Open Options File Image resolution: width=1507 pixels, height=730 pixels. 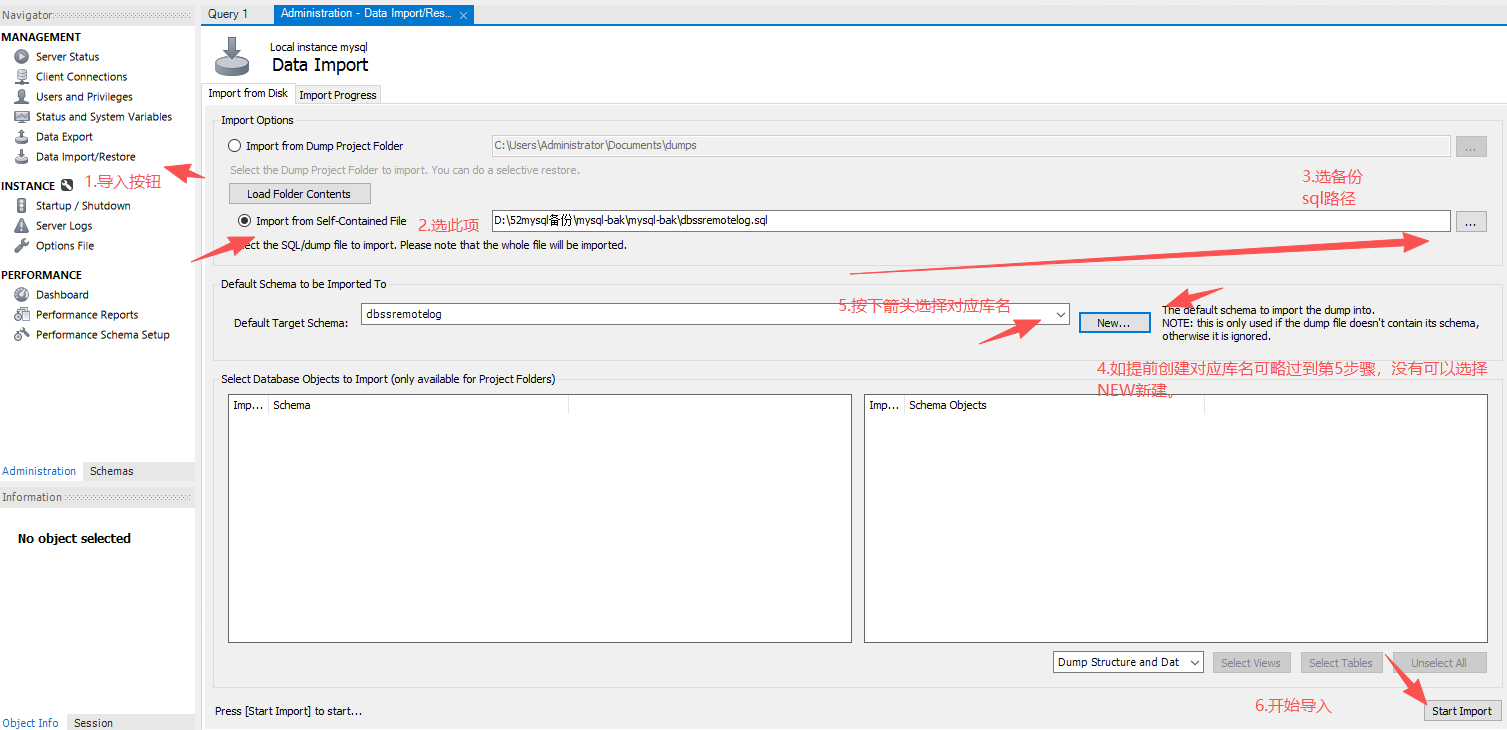(65, 246)
